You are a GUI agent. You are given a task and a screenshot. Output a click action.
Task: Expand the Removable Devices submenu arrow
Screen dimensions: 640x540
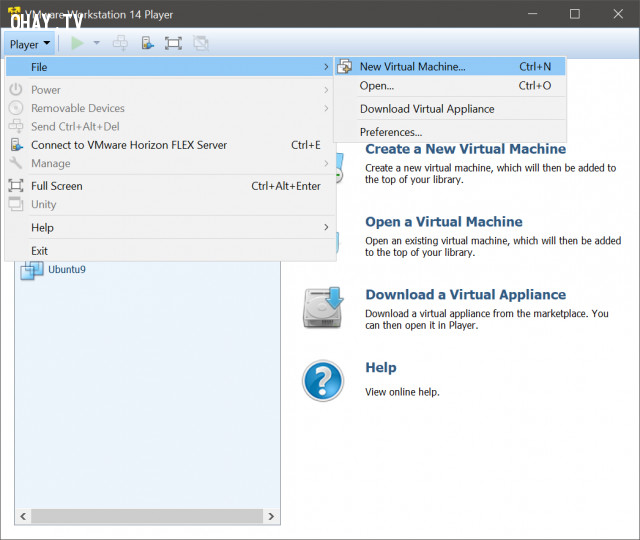tap(326, 108)
